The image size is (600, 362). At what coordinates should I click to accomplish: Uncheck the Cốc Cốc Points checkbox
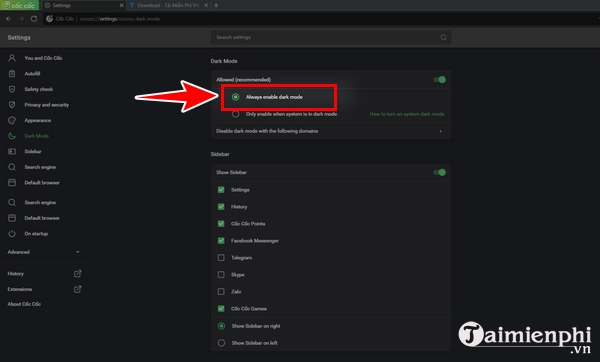coord(221,223)
